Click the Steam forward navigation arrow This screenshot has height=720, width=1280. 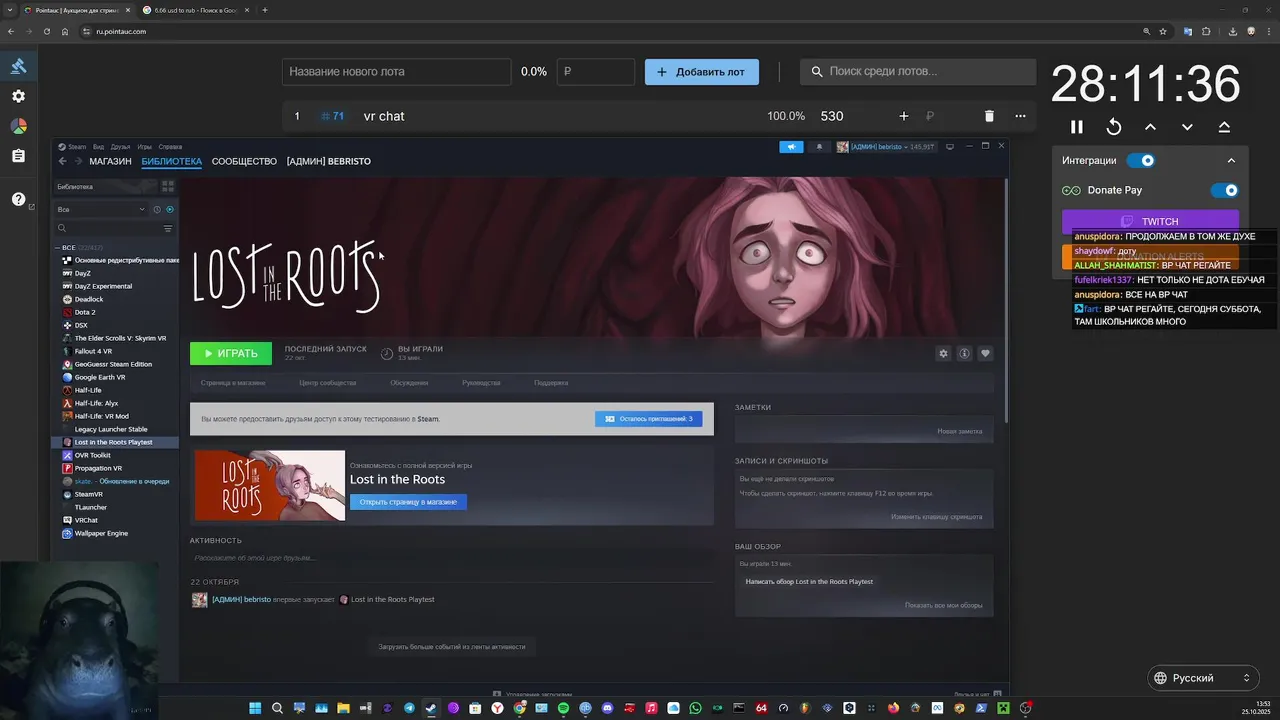click(x=78, y=161)
